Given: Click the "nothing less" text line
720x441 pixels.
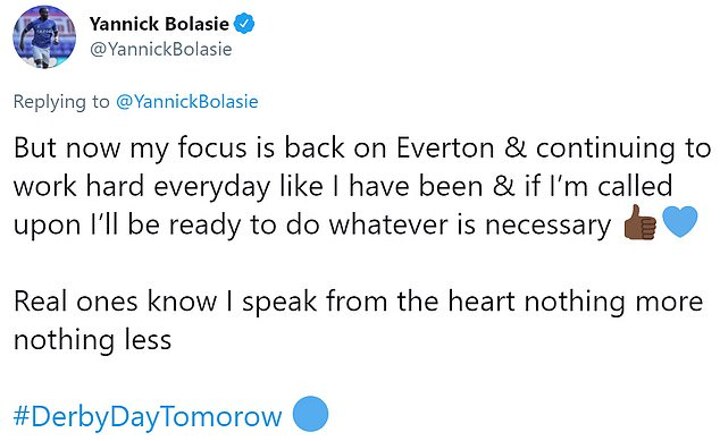Looking at the screenshot, I should (x=92, y=339).
